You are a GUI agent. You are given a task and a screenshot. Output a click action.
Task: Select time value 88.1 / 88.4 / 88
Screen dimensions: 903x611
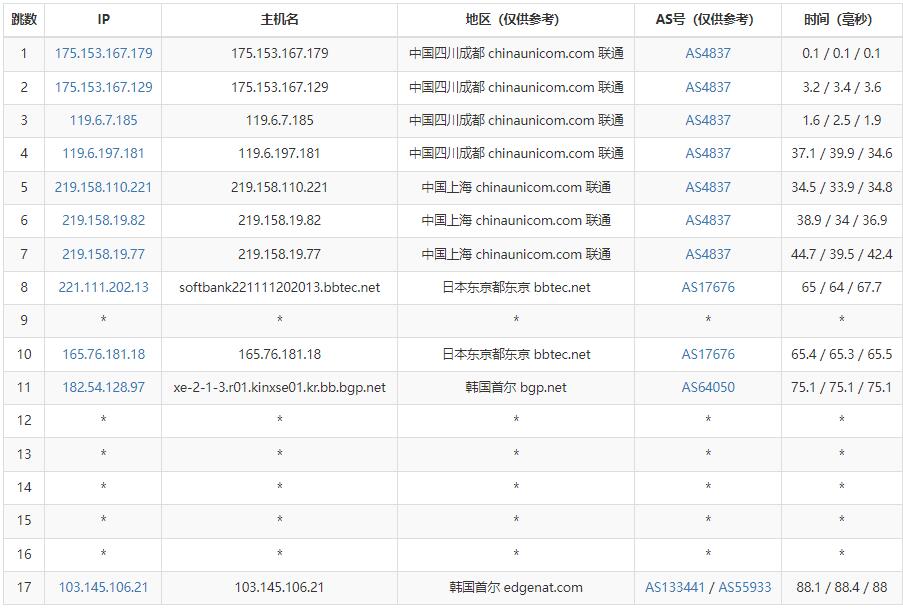(x=841, y=587)
